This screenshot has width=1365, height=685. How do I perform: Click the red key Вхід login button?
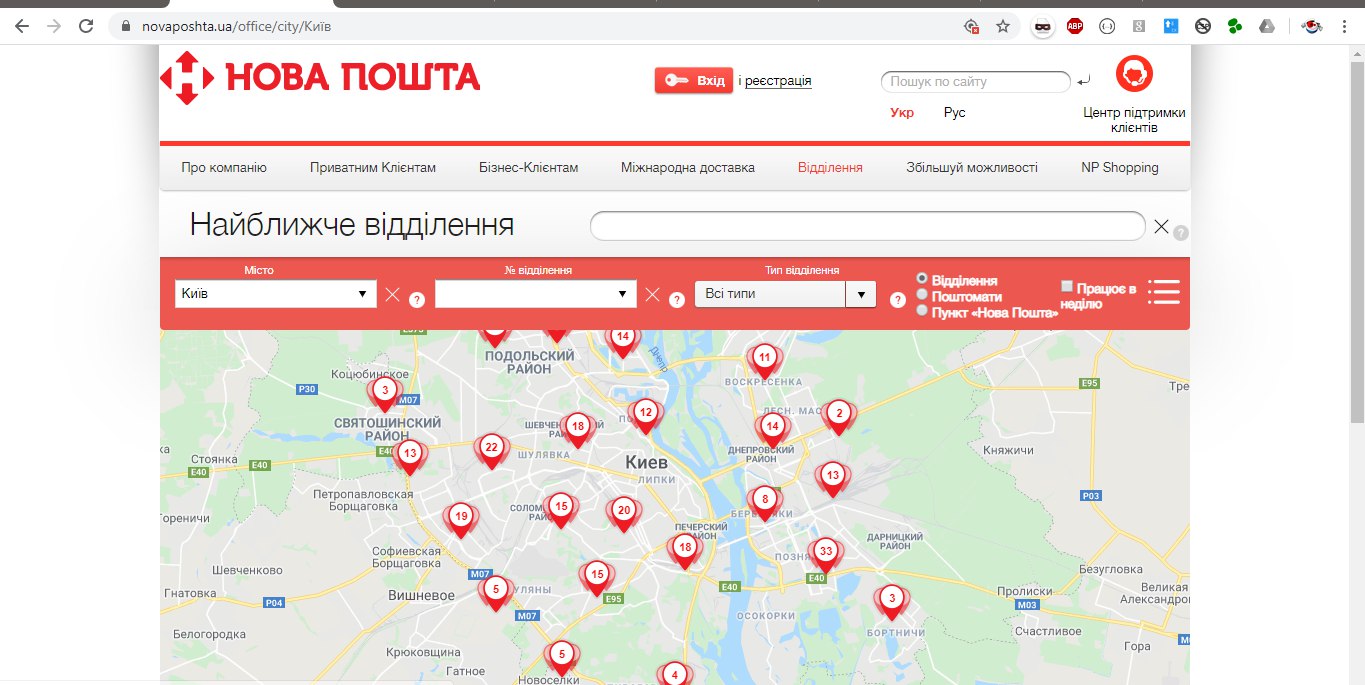click(694, 81)
